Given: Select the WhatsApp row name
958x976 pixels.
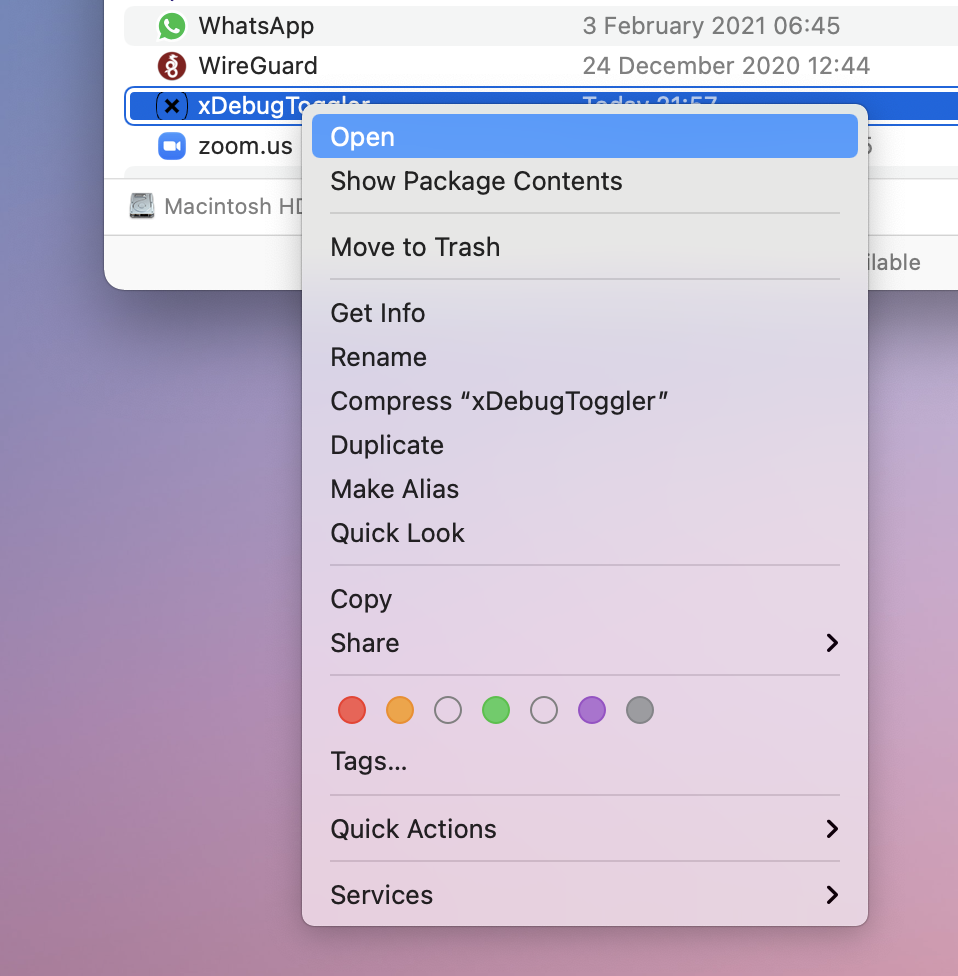Looking at the screenshot, I should pos(256,26).
